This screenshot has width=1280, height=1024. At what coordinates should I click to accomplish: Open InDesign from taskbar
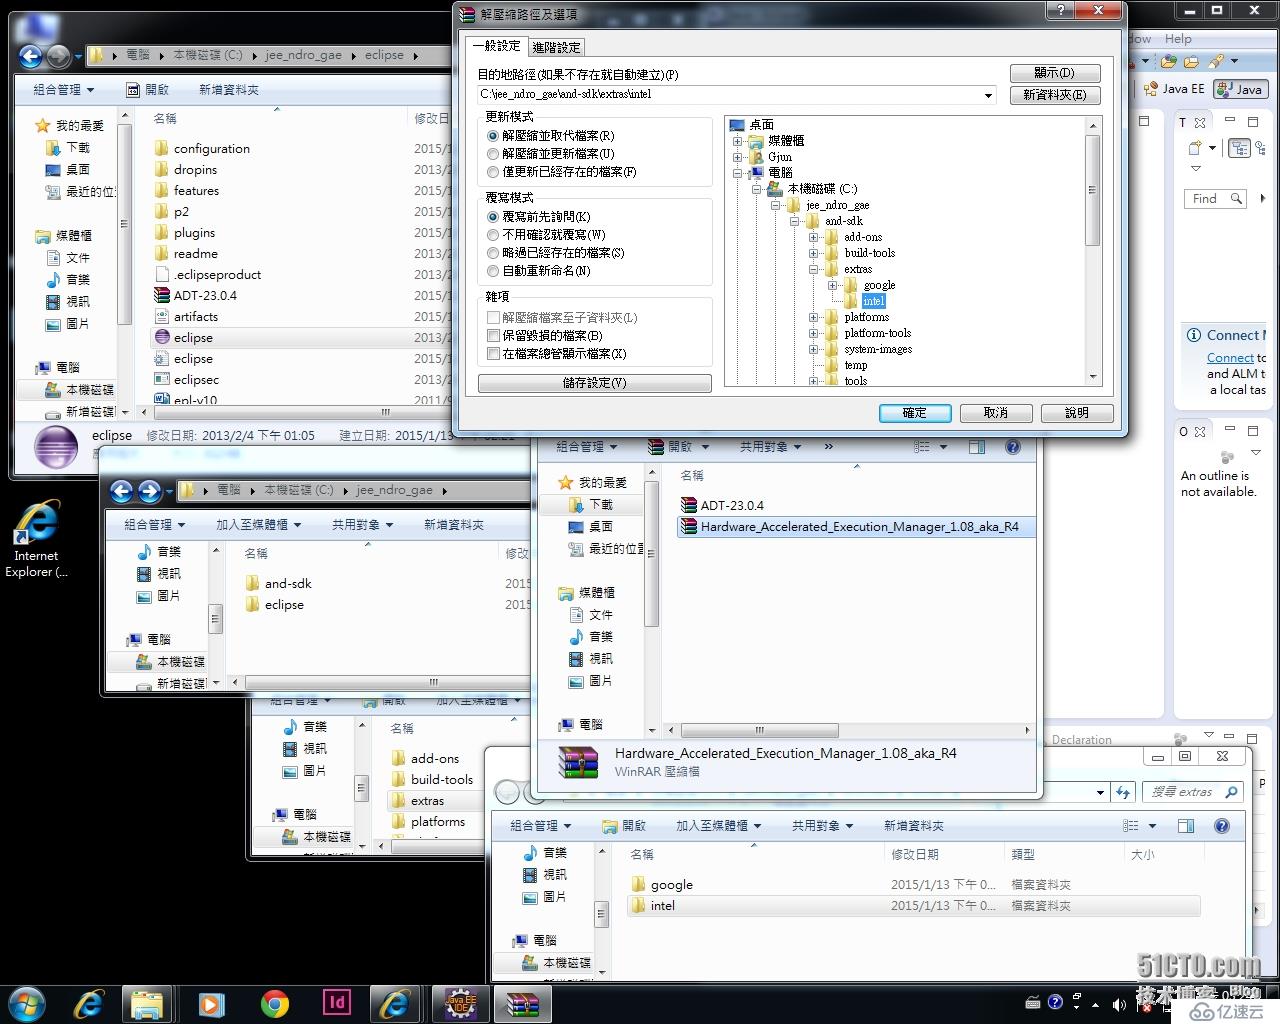tap(337, 1003)
